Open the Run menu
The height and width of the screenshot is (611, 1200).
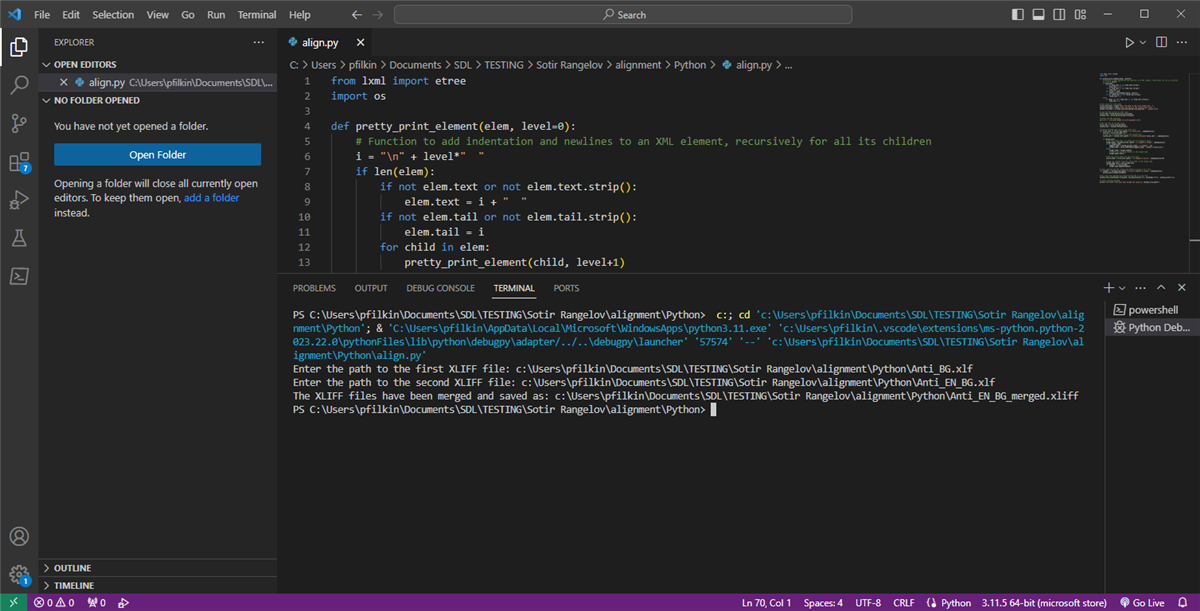coord(216,15)
